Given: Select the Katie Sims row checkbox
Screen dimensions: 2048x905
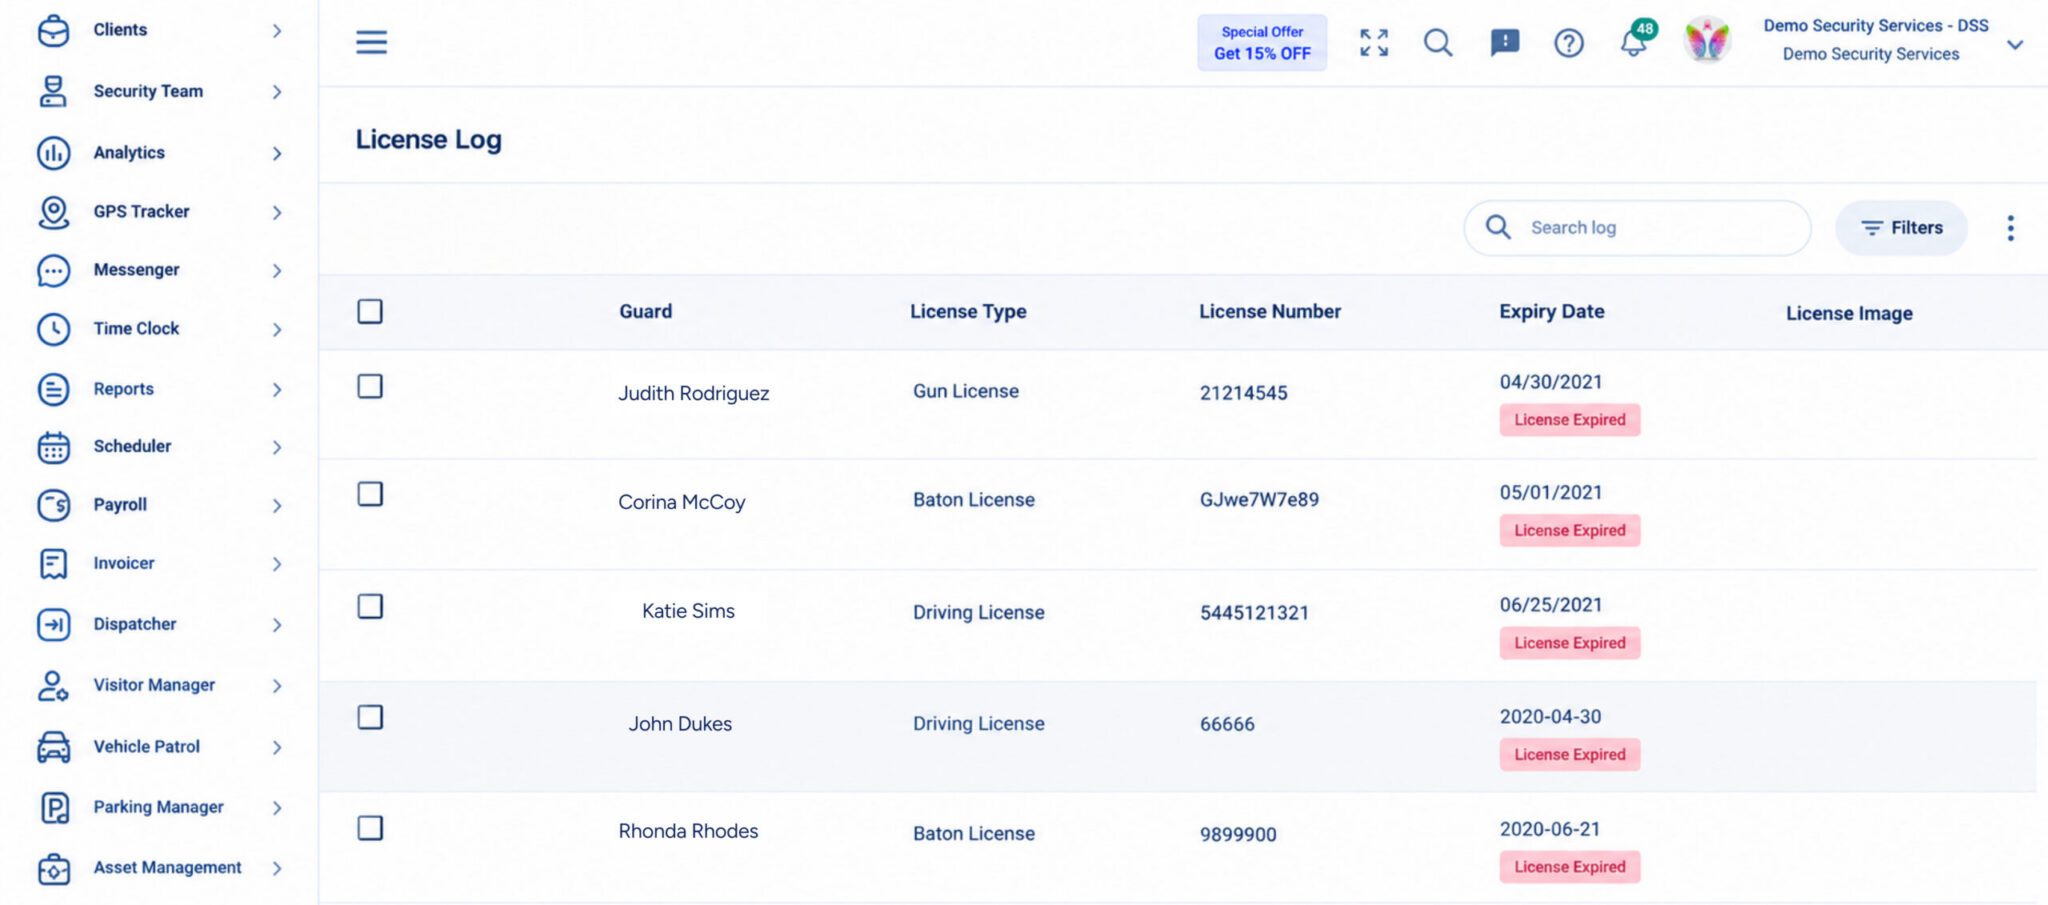Looking at the screenshot, I should click(370, 606).
